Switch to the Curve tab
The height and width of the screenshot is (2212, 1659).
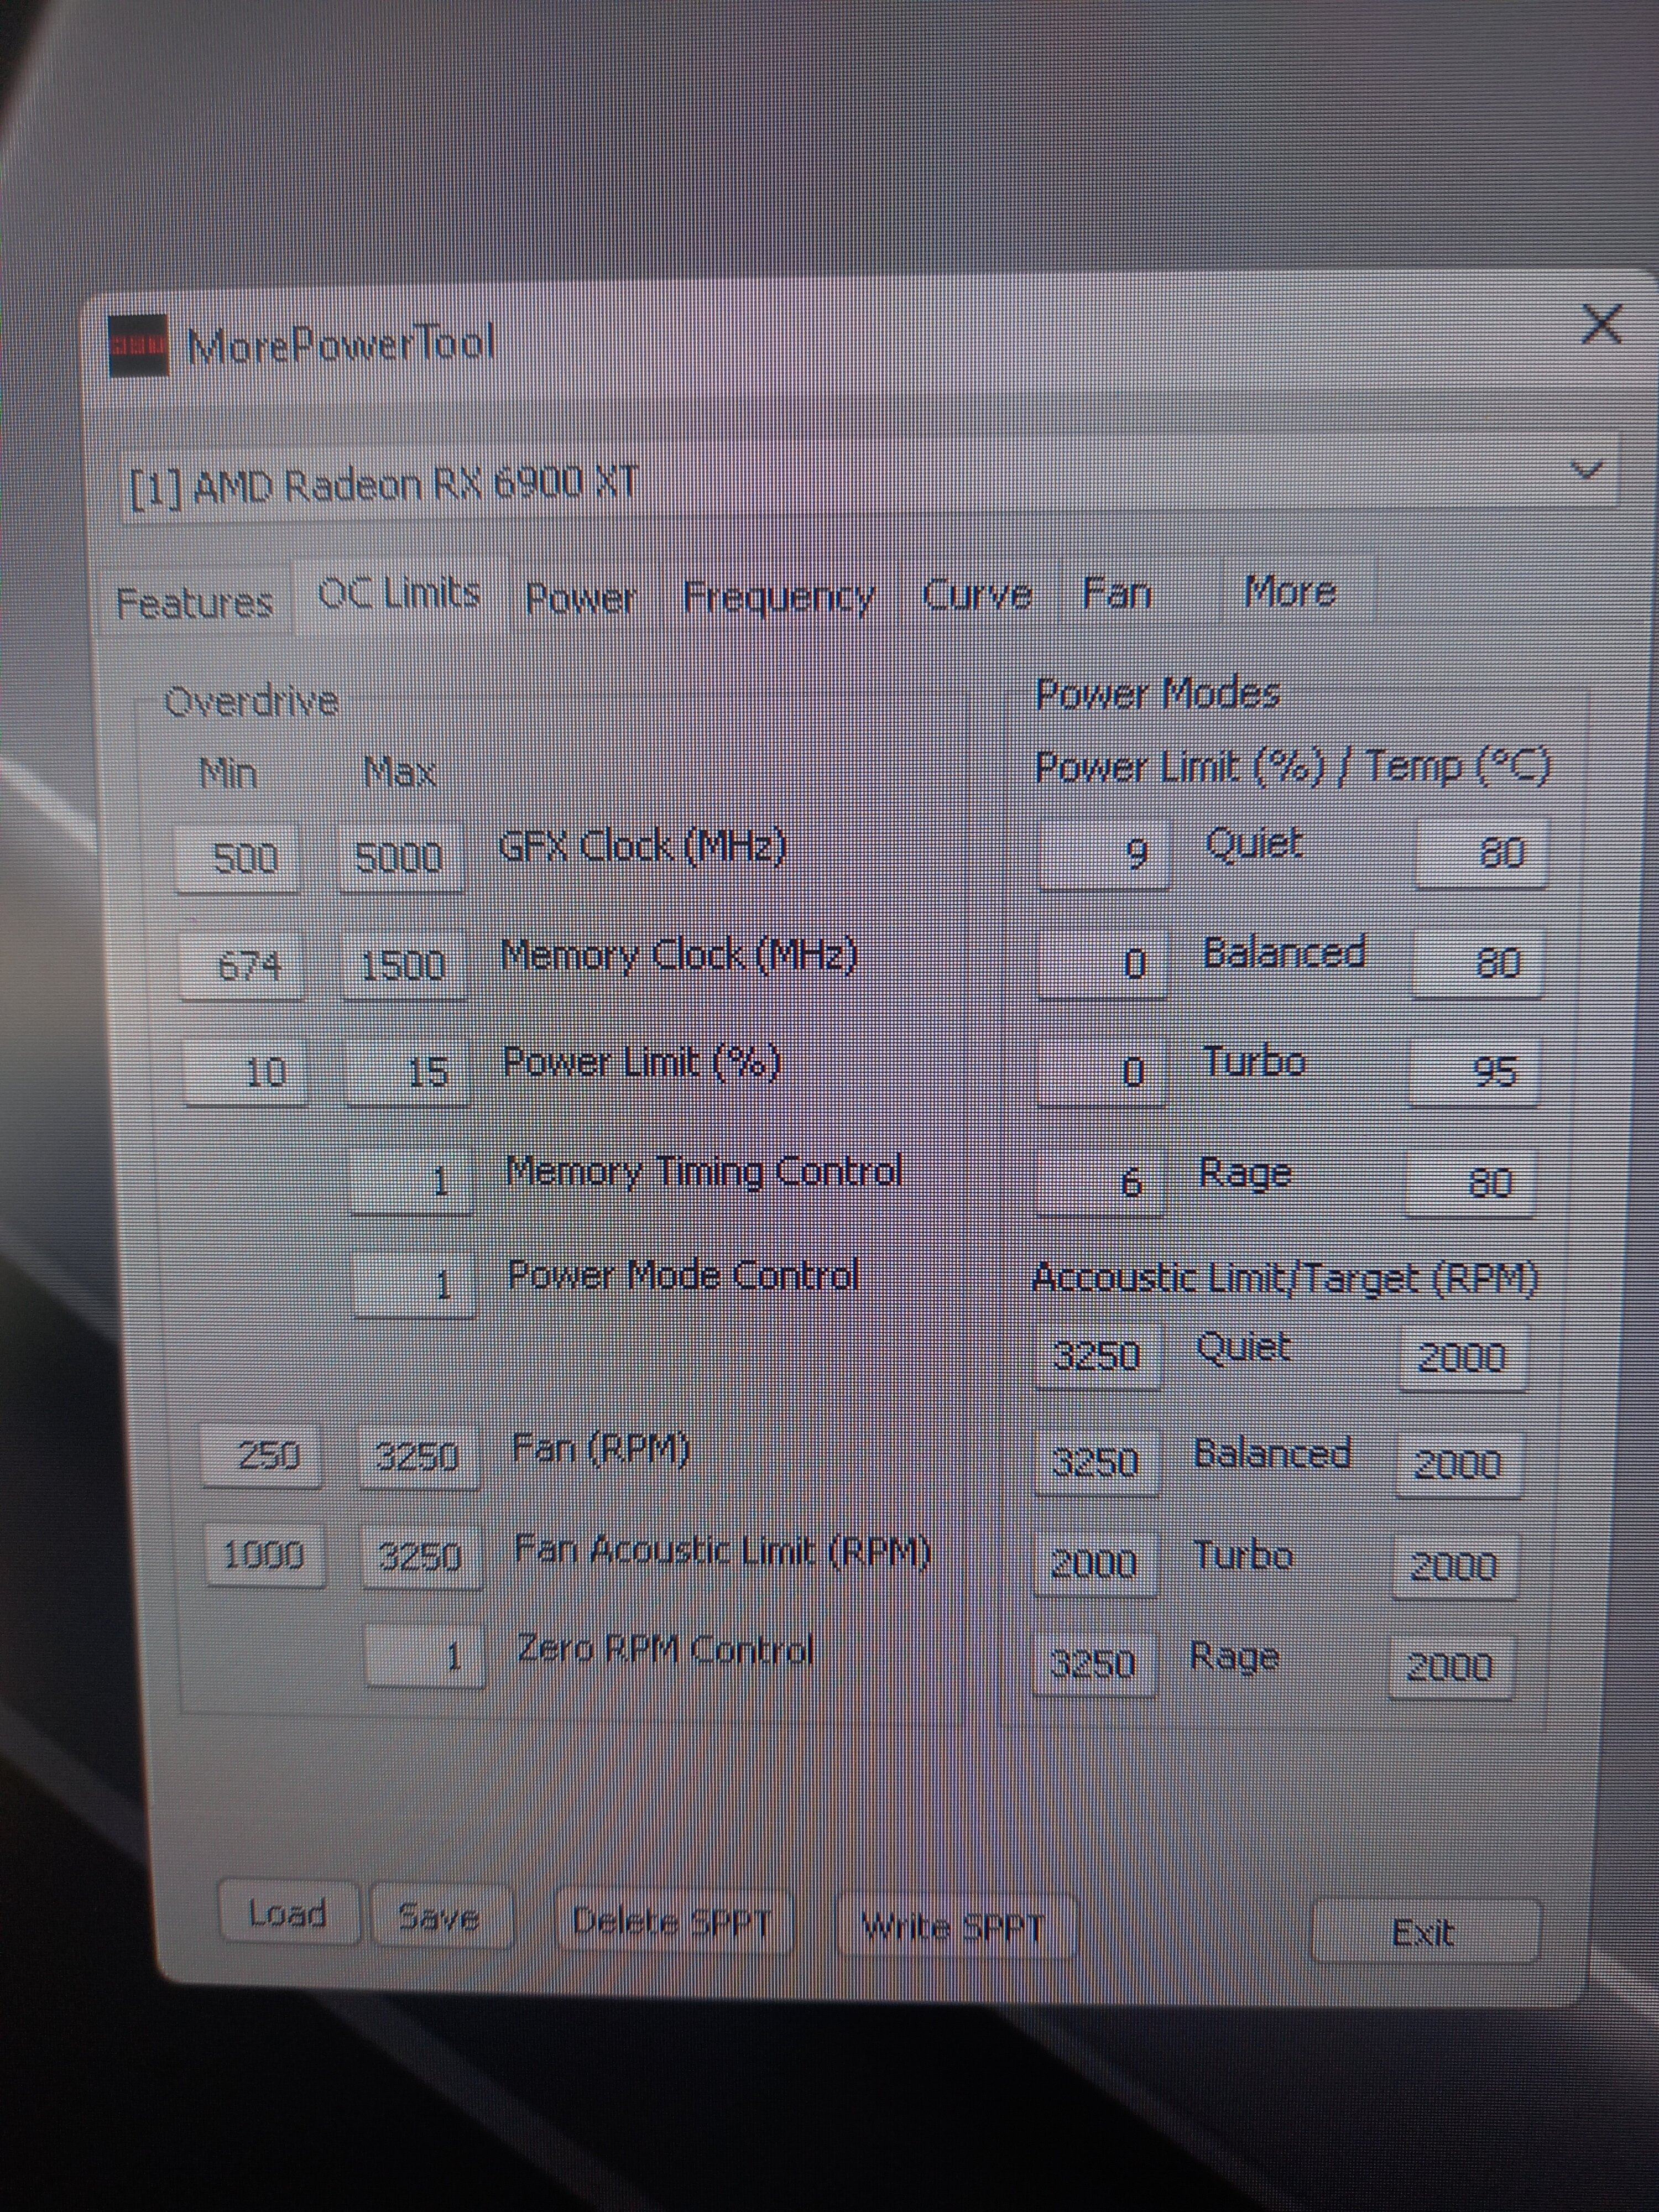point(977,594)
